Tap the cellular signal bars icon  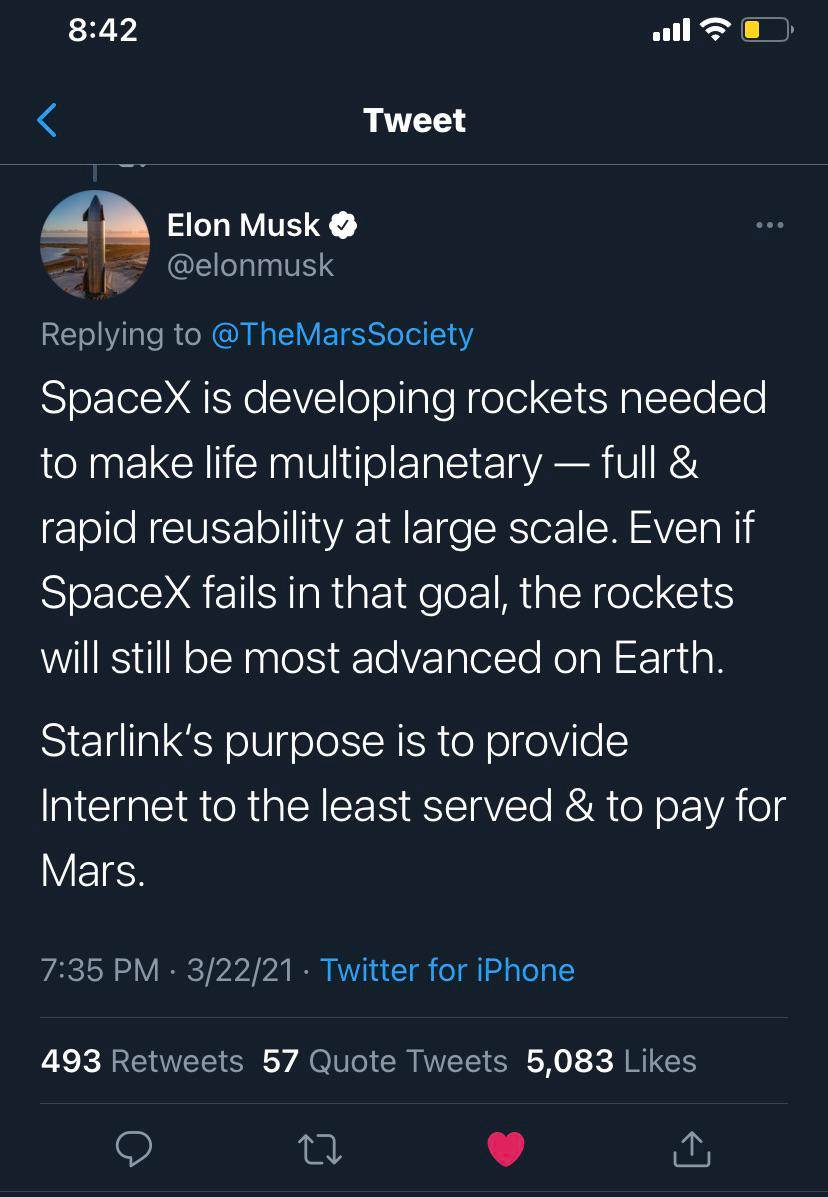click(x=669, y=30)
